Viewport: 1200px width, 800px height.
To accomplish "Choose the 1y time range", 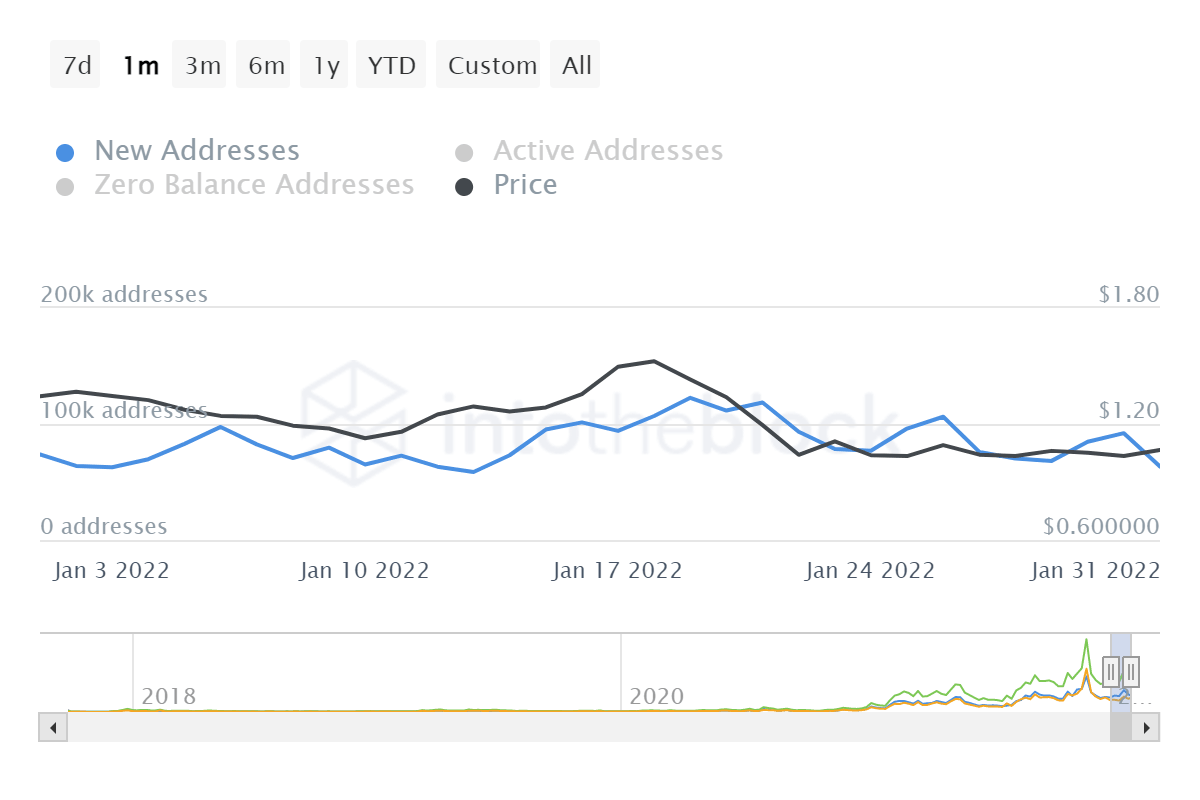I will pyautogui.click(x=326, y=66).
